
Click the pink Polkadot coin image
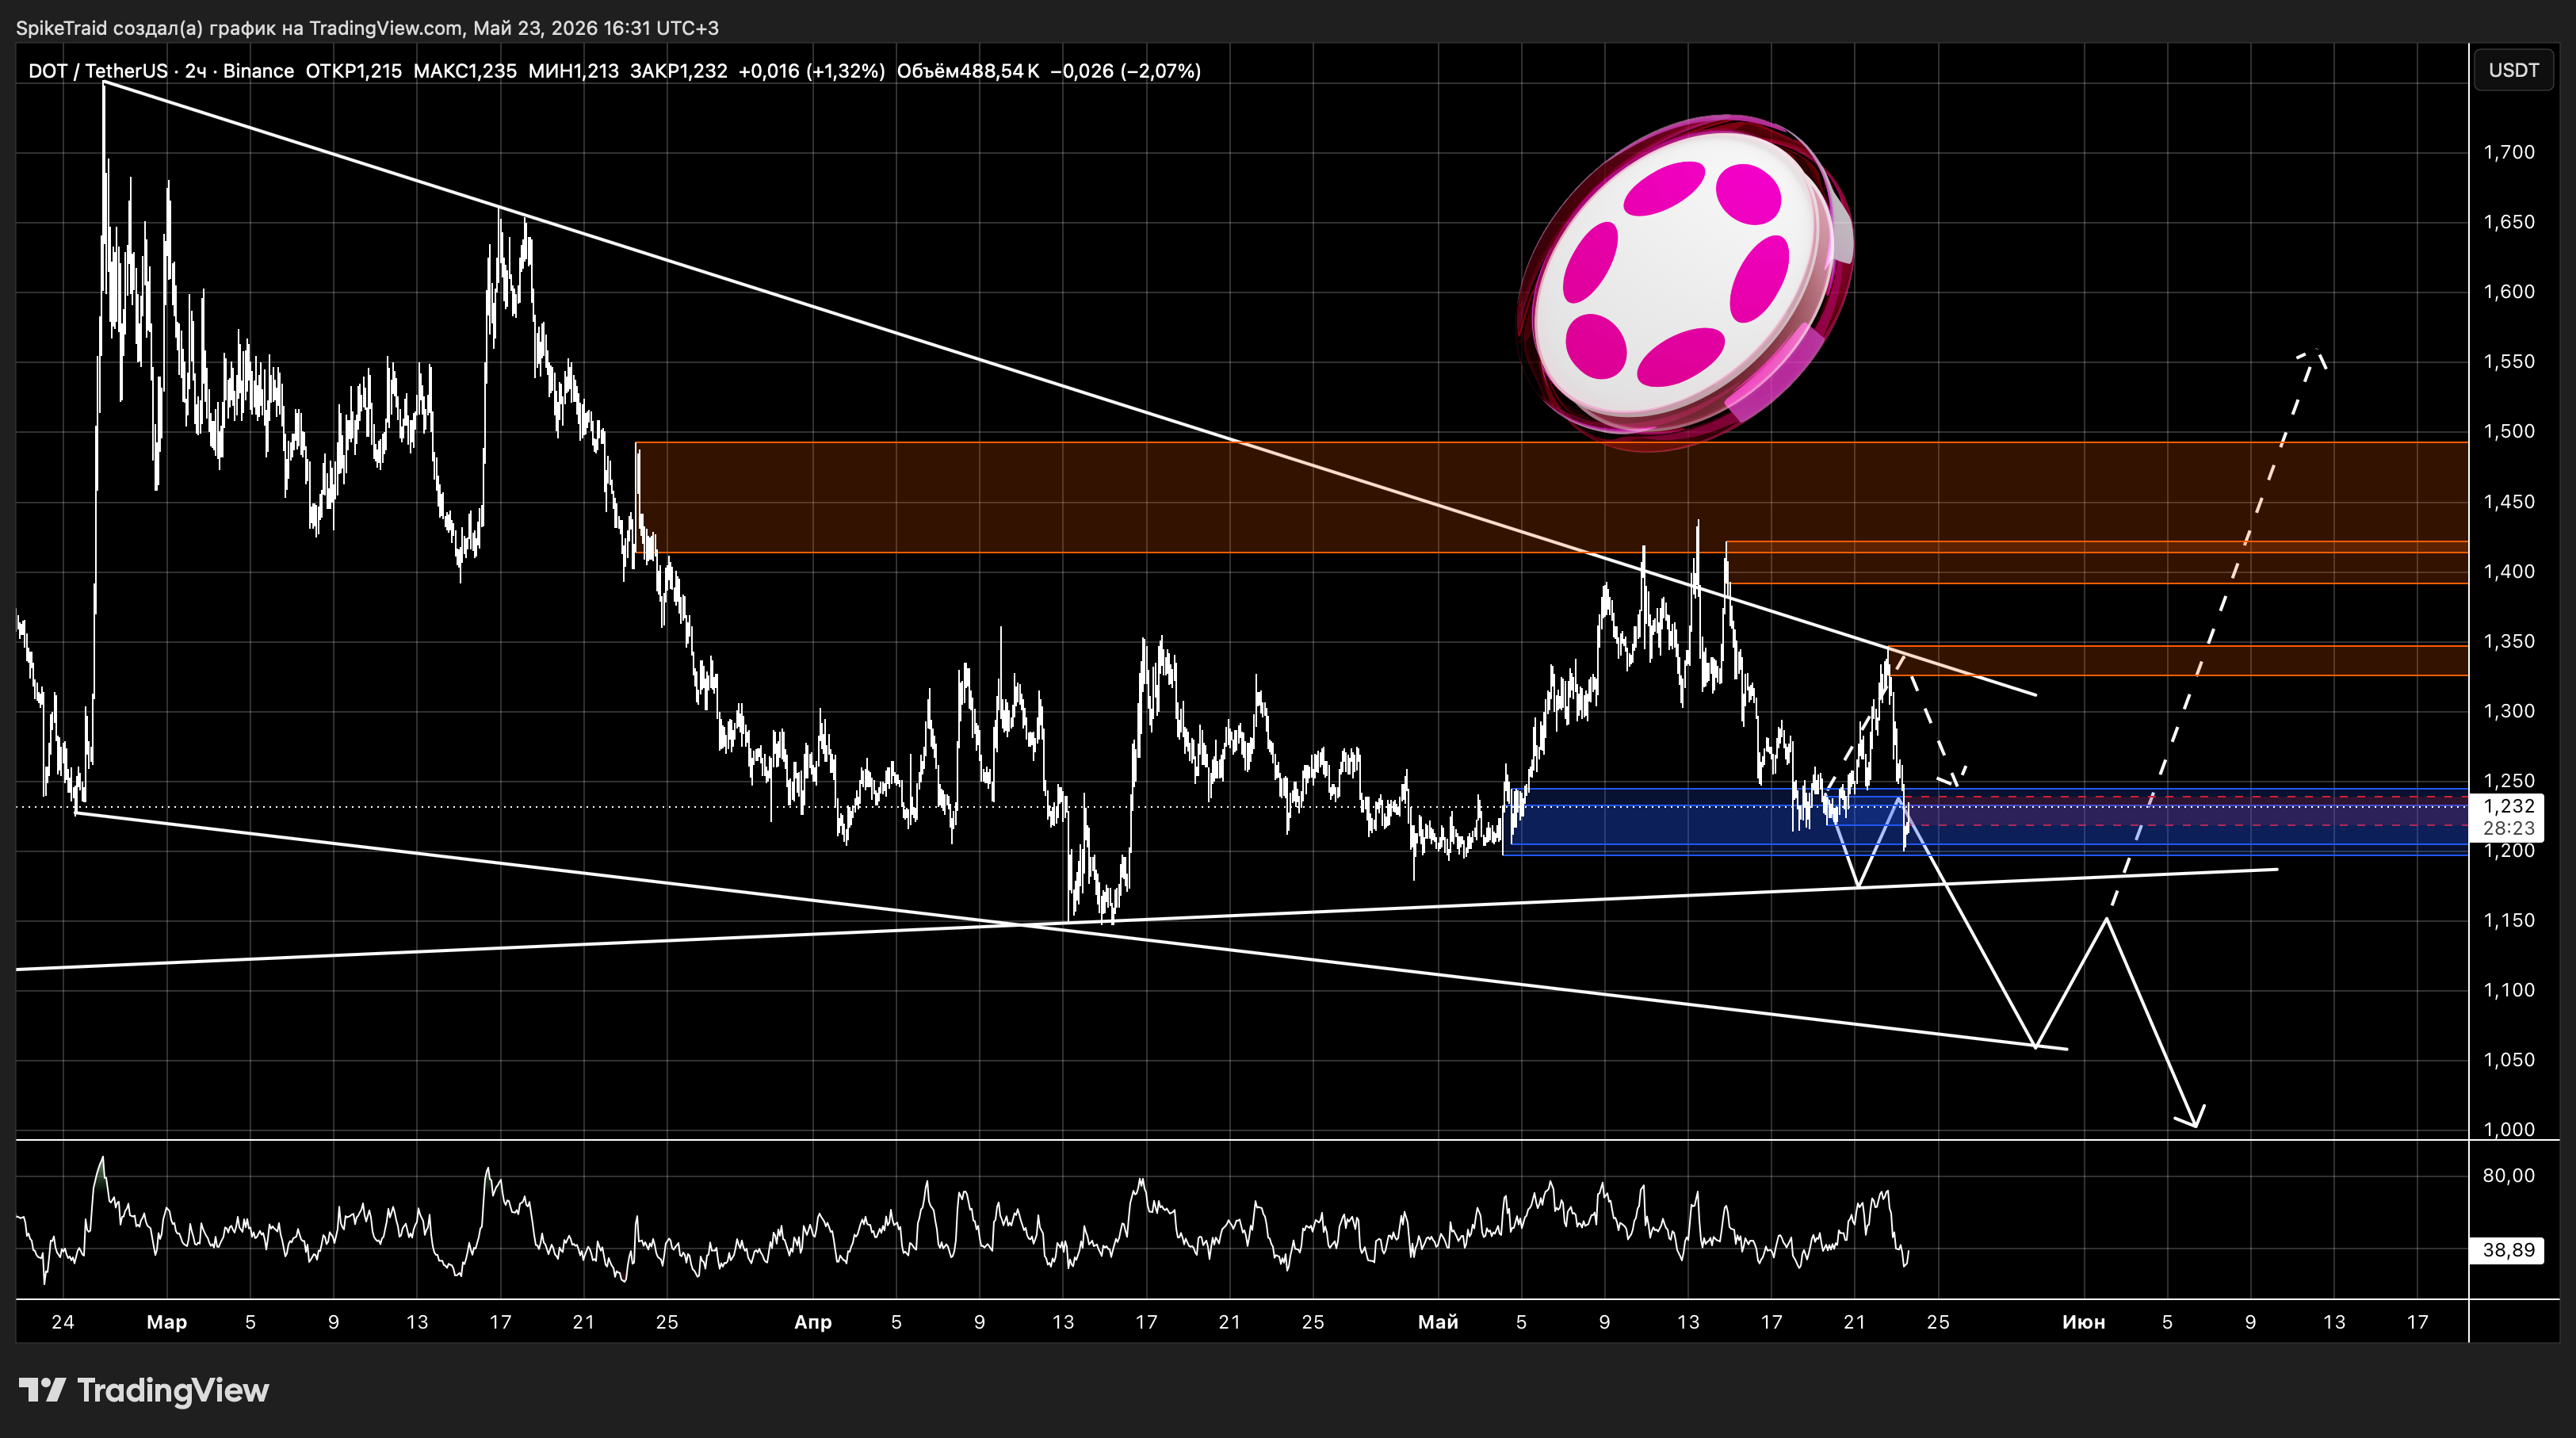click(x=1686, y=282)
